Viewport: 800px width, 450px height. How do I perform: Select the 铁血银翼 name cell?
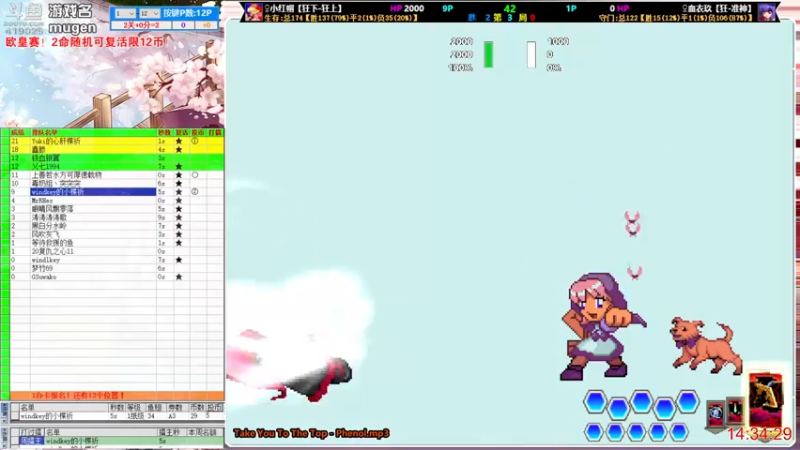(93, 158)
